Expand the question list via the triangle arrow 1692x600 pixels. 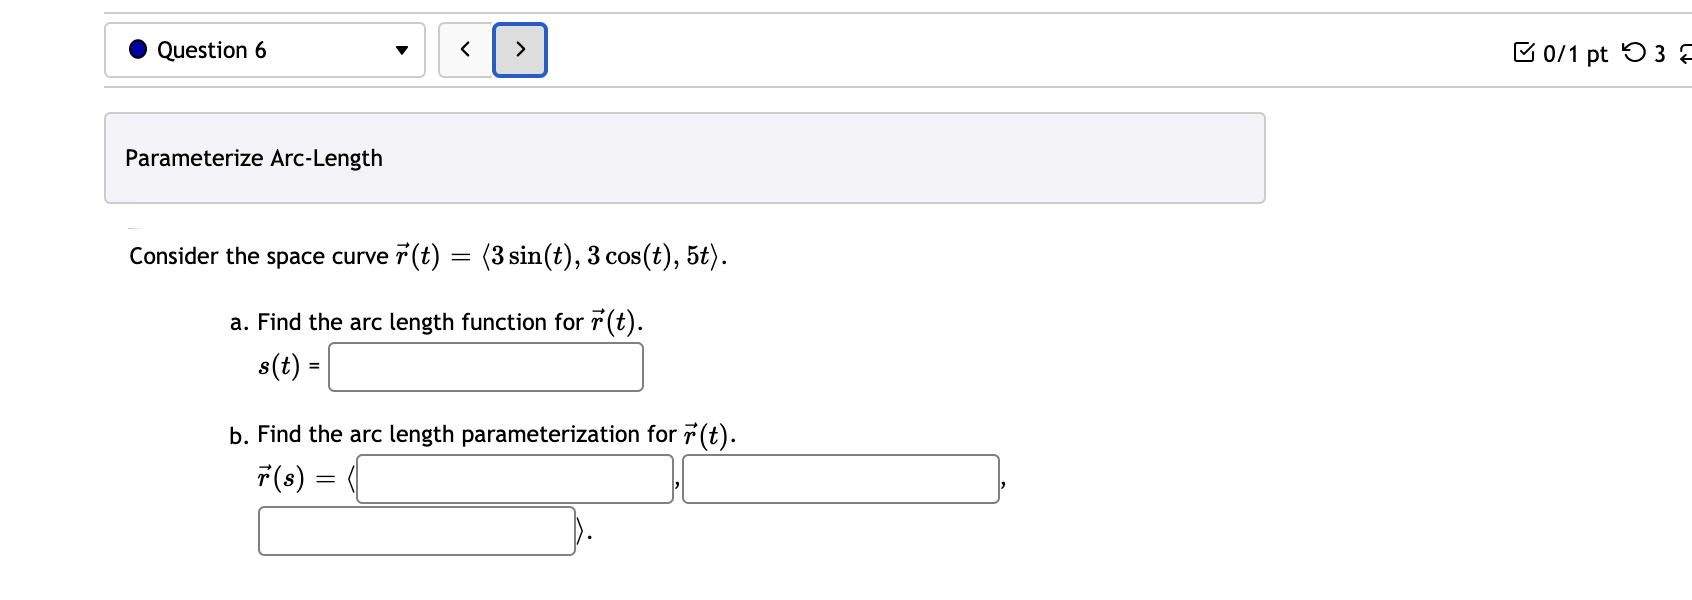click(403, 49)
